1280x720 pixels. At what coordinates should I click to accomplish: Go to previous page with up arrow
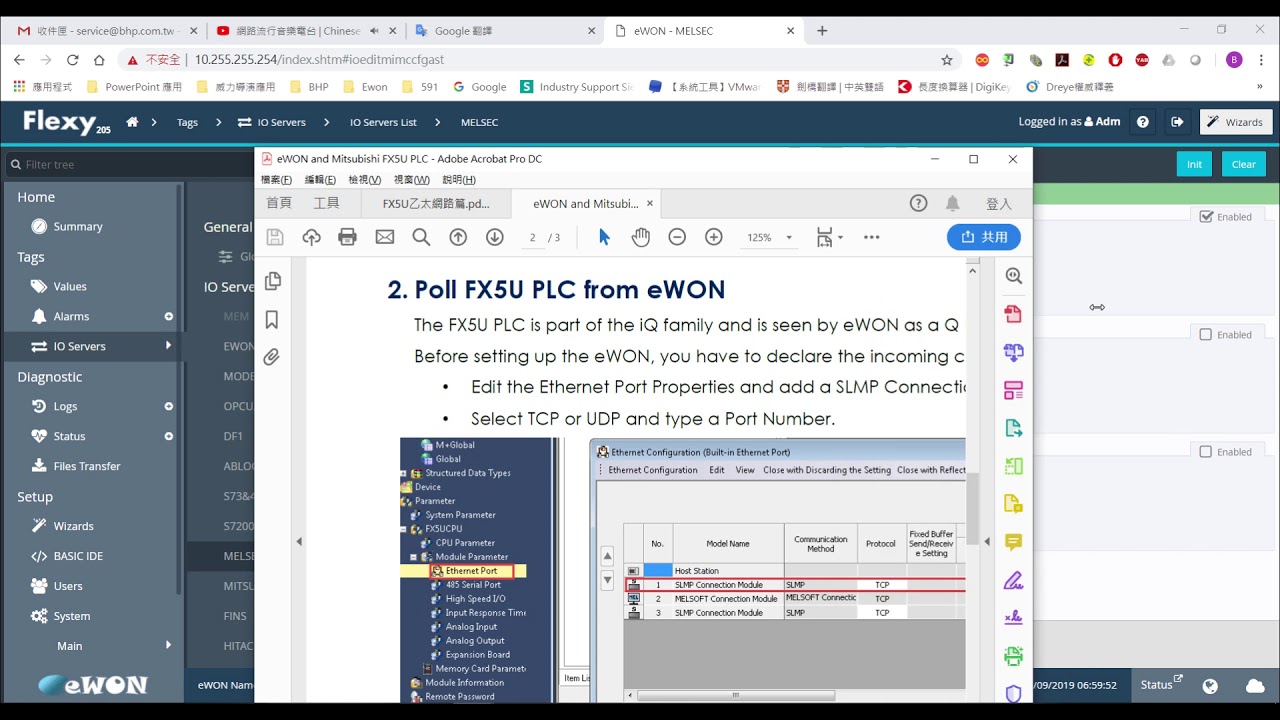pyautogui.click(x=458, y=237)
